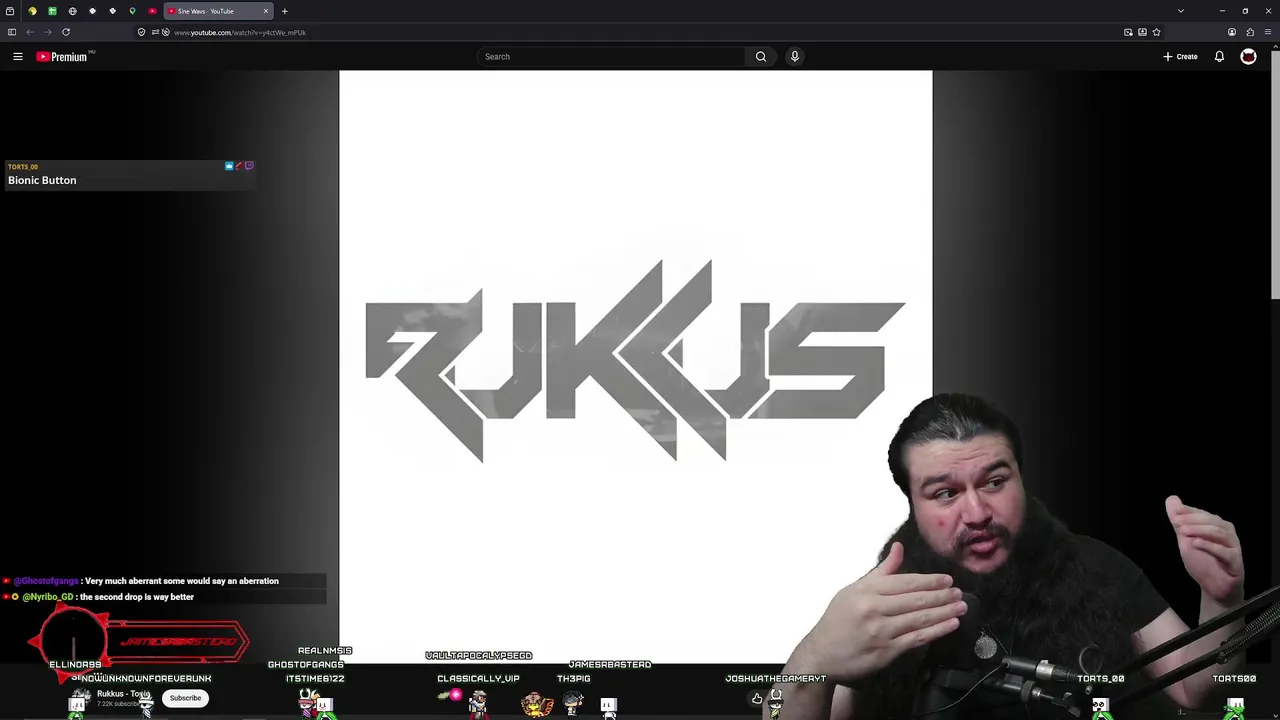This screenshot has width=1280, height=720.
Task: Select the Sine Wavs - YouTube tab
Action: point(218,11)
